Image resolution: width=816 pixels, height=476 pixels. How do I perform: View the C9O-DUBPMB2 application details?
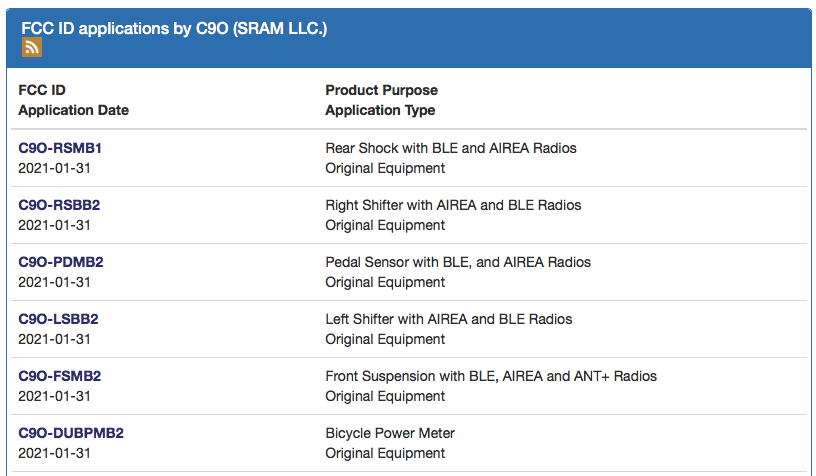(71, 433)
